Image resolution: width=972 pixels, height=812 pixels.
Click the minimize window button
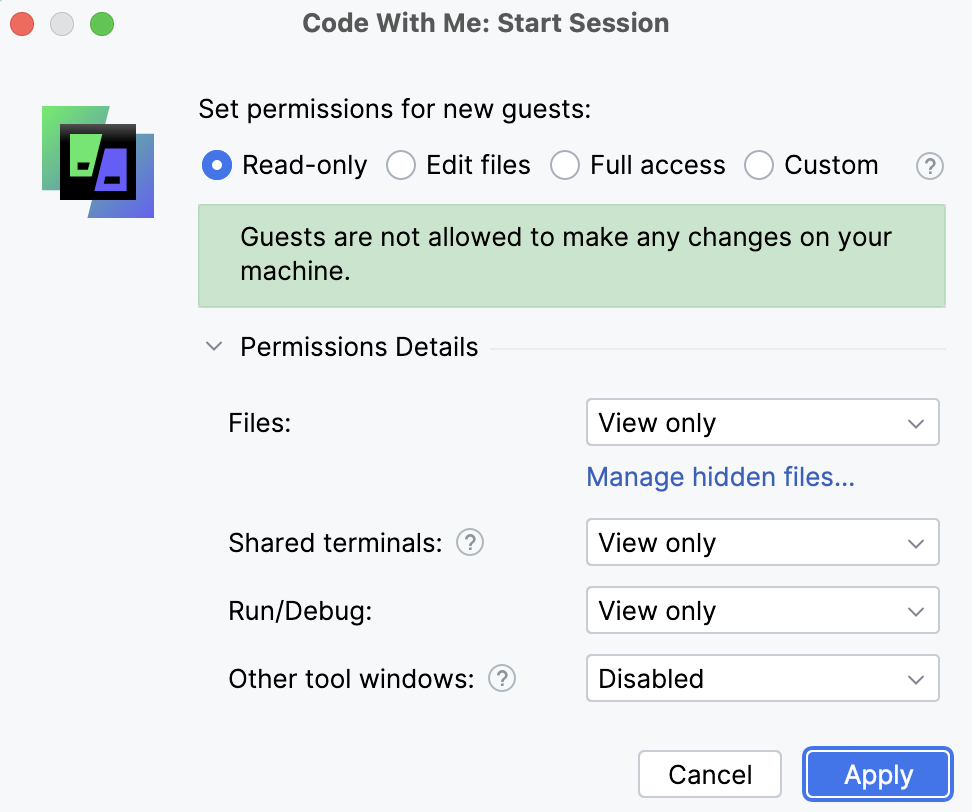coord(62,24)
